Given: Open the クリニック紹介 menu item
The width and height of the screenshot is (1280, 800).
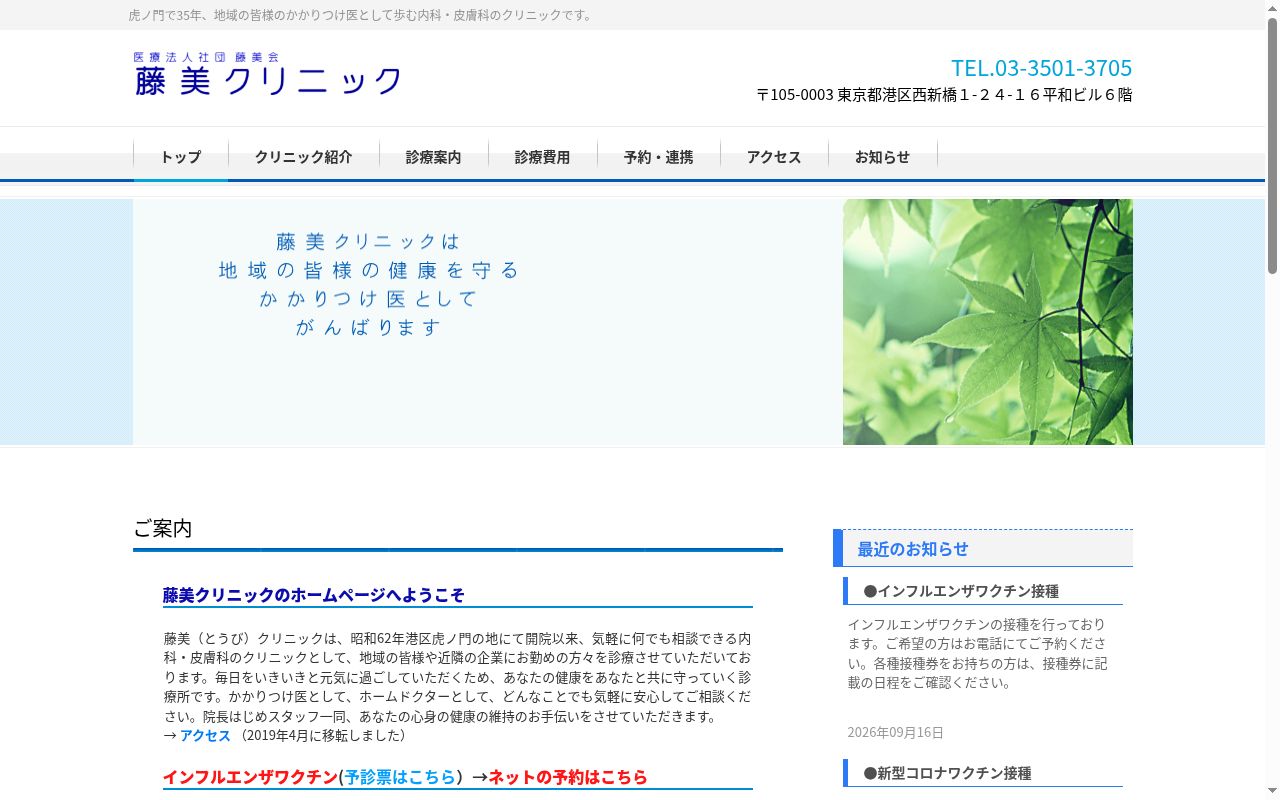Looking at the screenshot, I should pos(304,157).
